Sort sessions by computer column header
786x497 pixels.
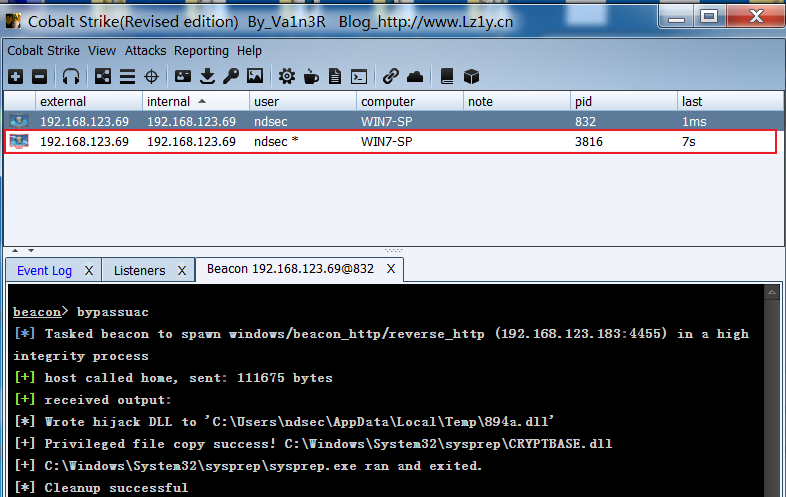pos(410,101)
